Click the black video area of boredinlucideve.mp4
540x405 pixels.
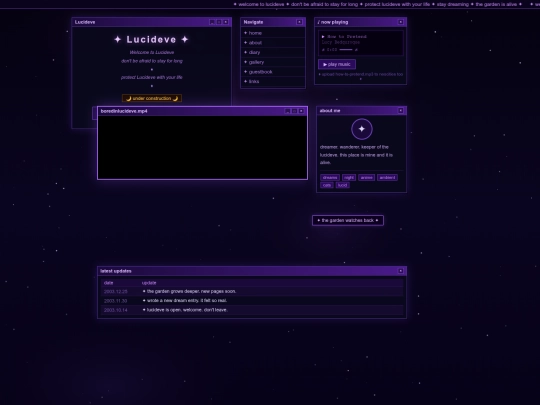(202, 147)
